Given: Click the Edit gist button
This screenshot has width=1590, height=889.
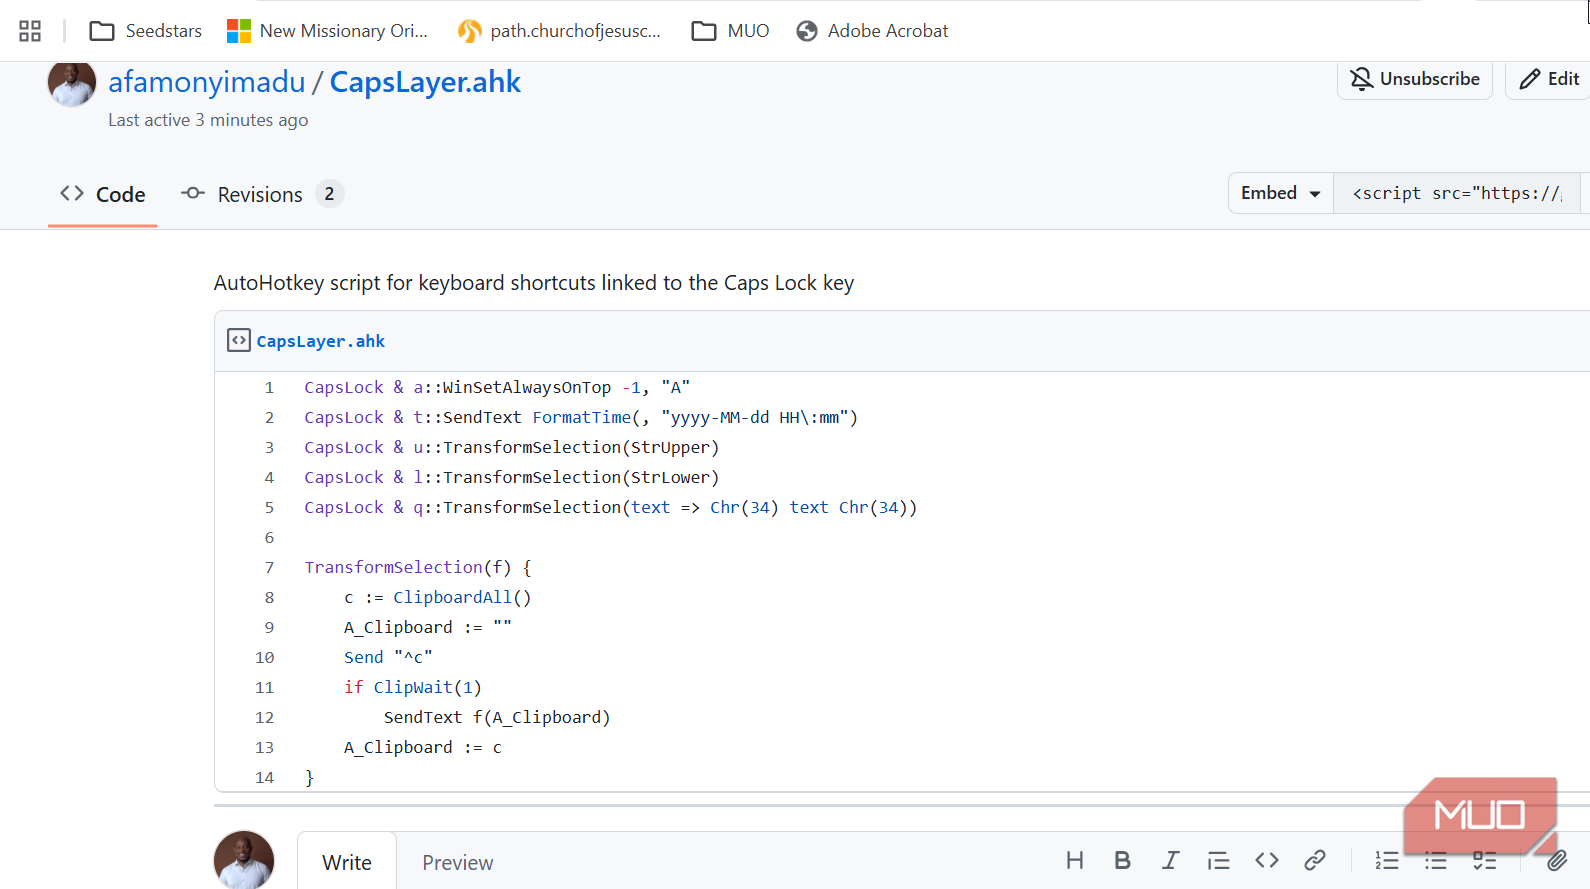Looking at the screenshot, I should coord(1549,79).
